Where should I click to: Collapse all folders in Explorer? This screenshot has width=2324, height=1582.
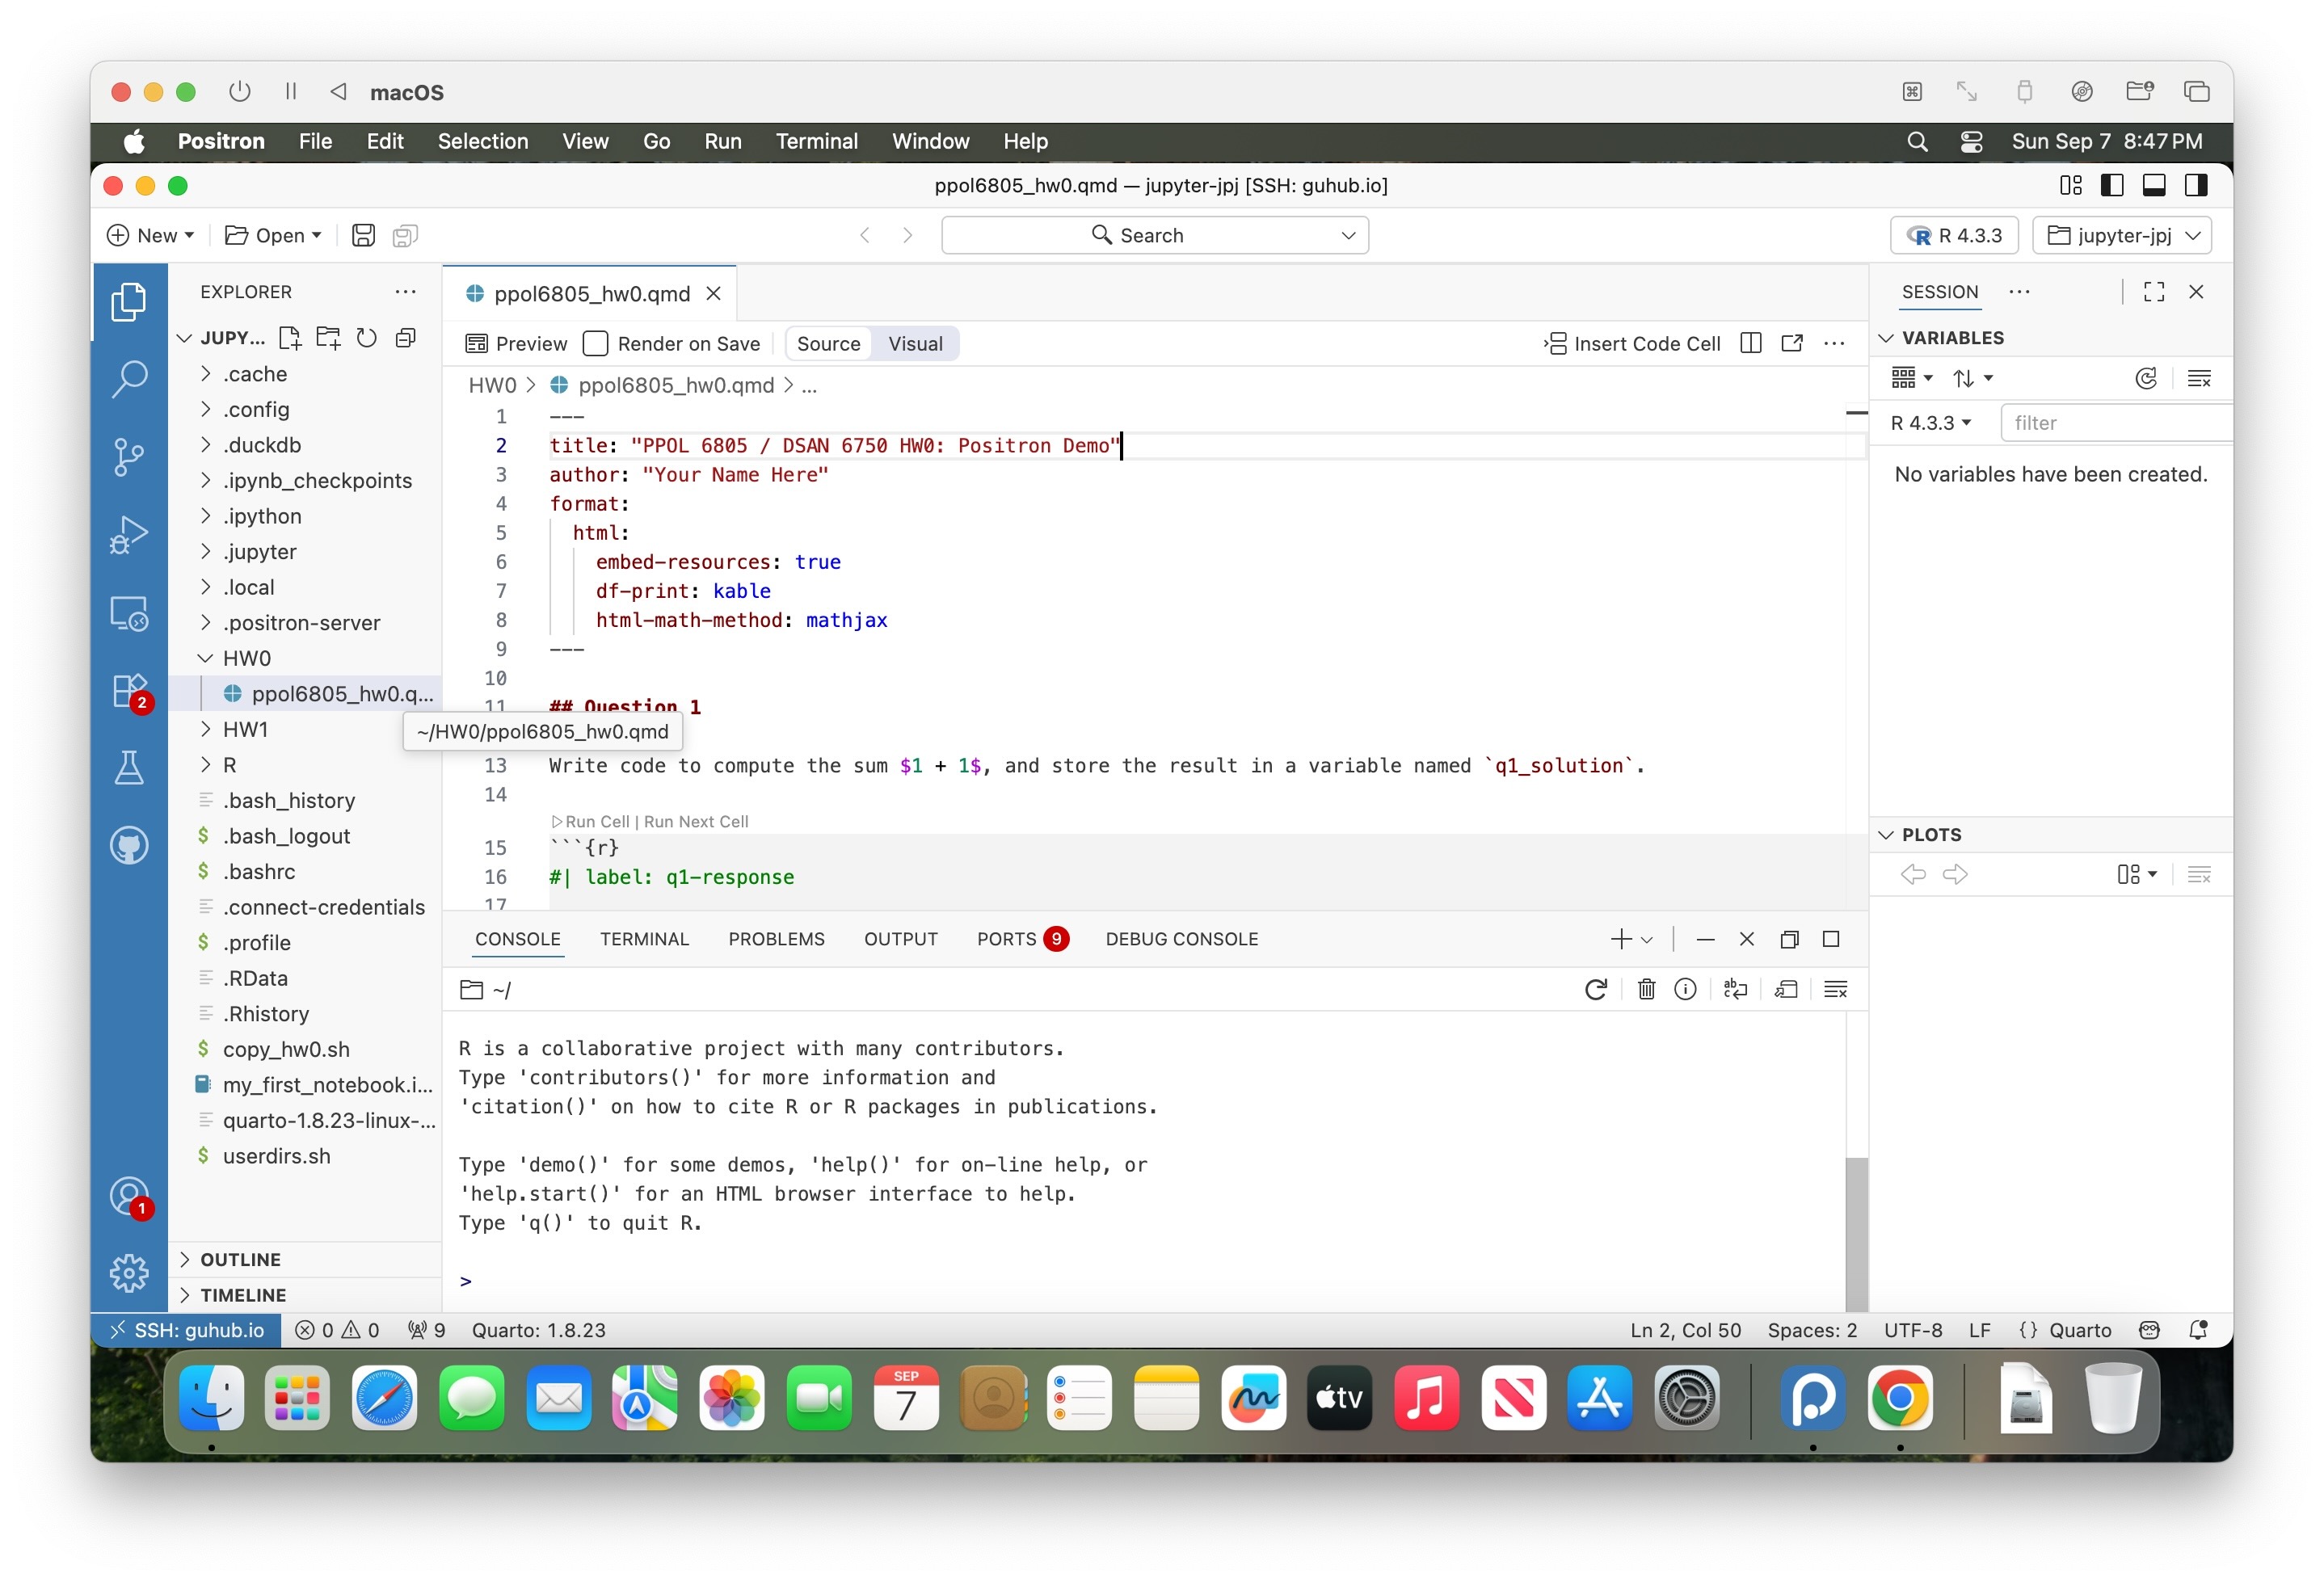(405, 338)
